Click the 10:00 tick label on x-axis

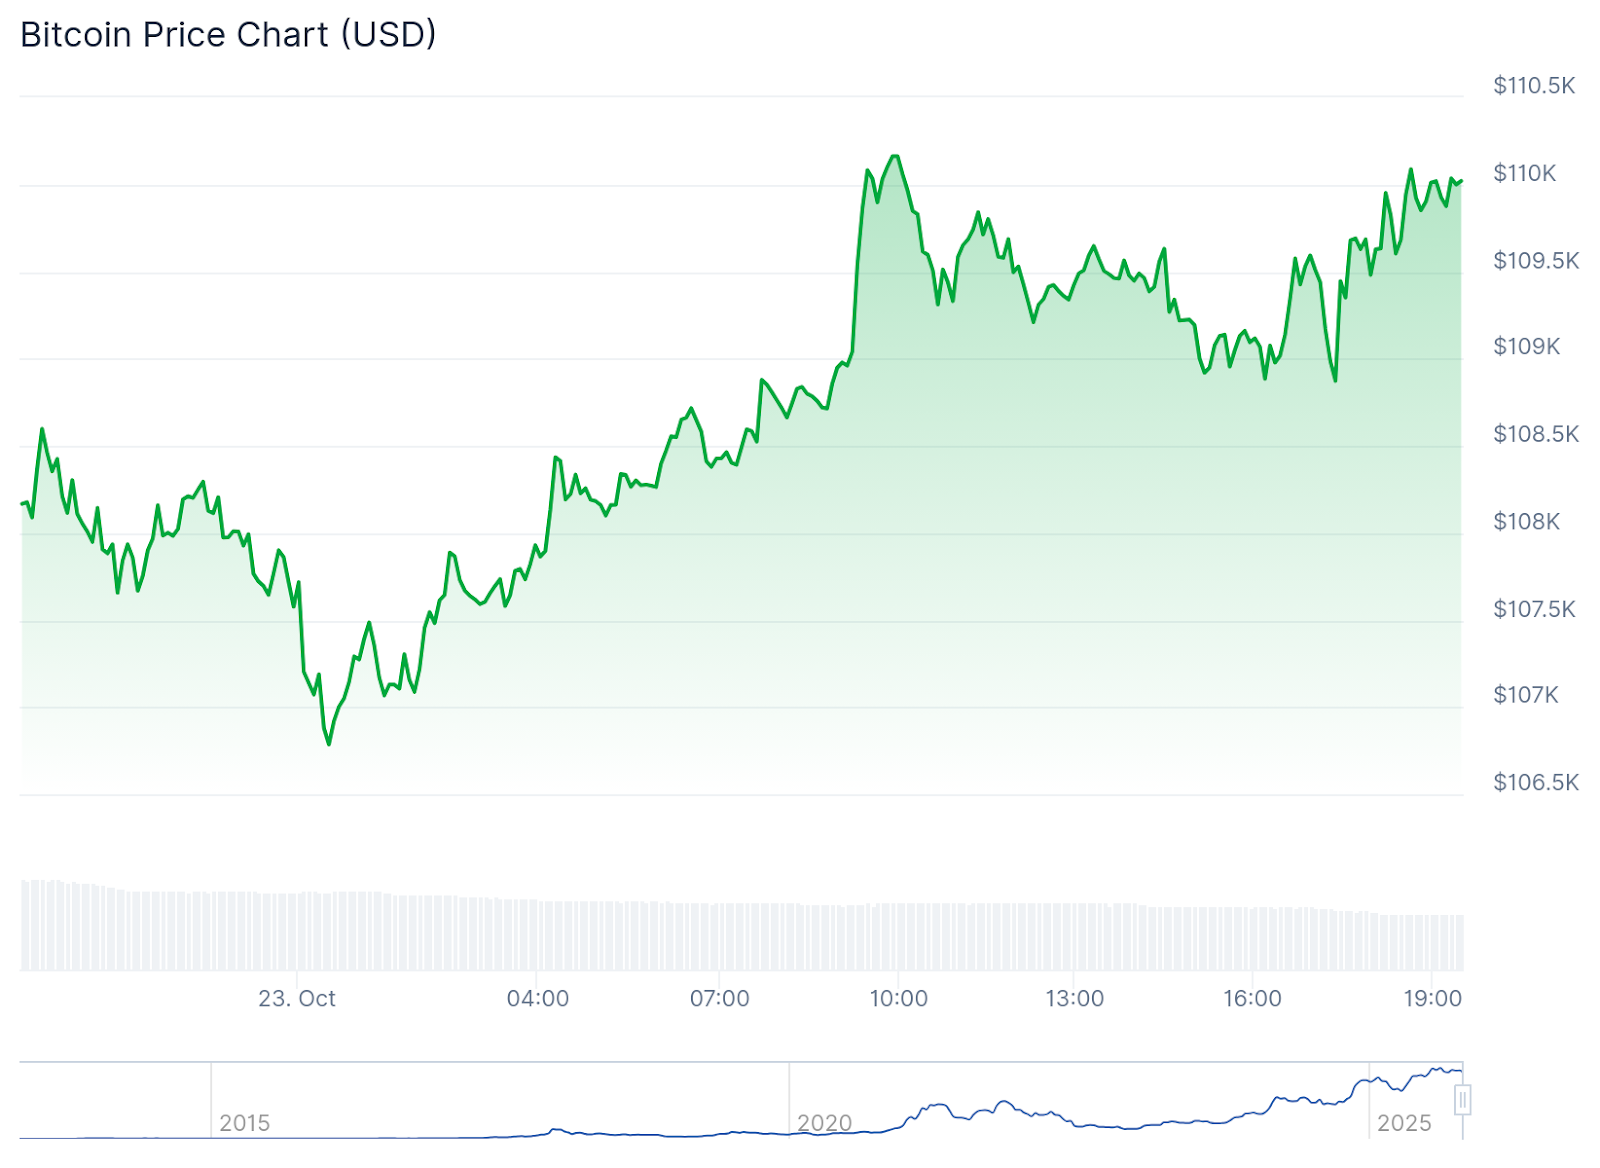898,998
